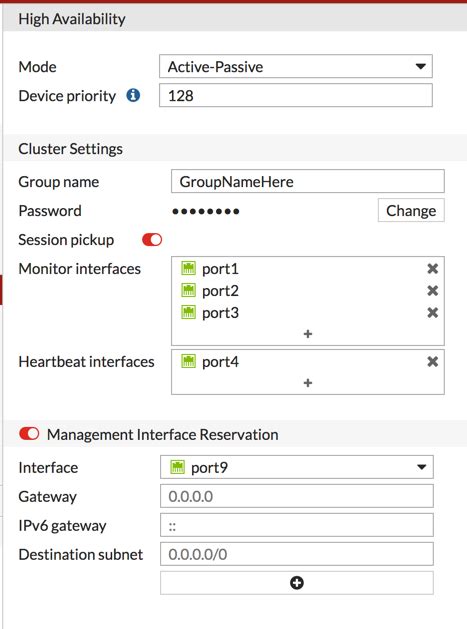Select the port3 entry text
Image resolution: width=467 pixels, height=629 pixels.
(220, 313)
